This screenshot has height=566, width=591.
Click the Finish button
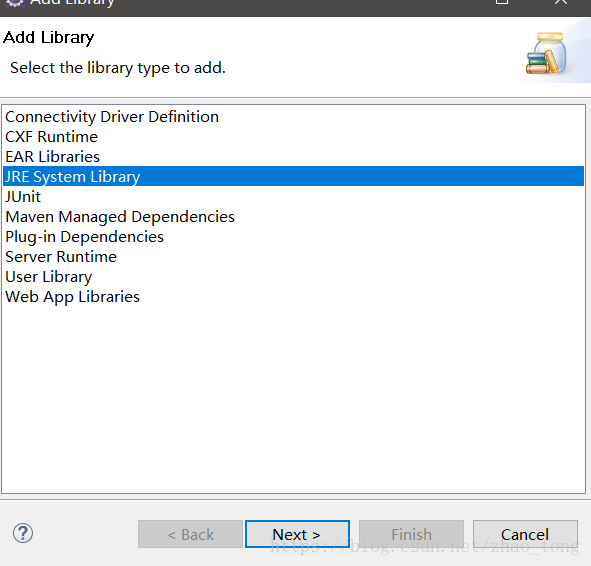click(411, 534)
